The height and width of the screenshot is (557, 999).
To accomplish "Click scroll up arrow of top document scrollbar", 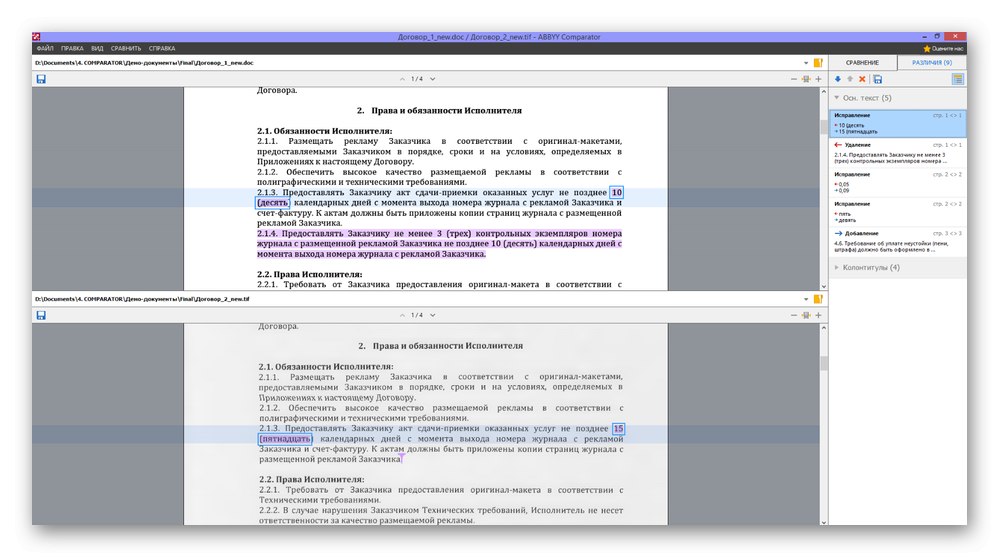I will point(823,92).
